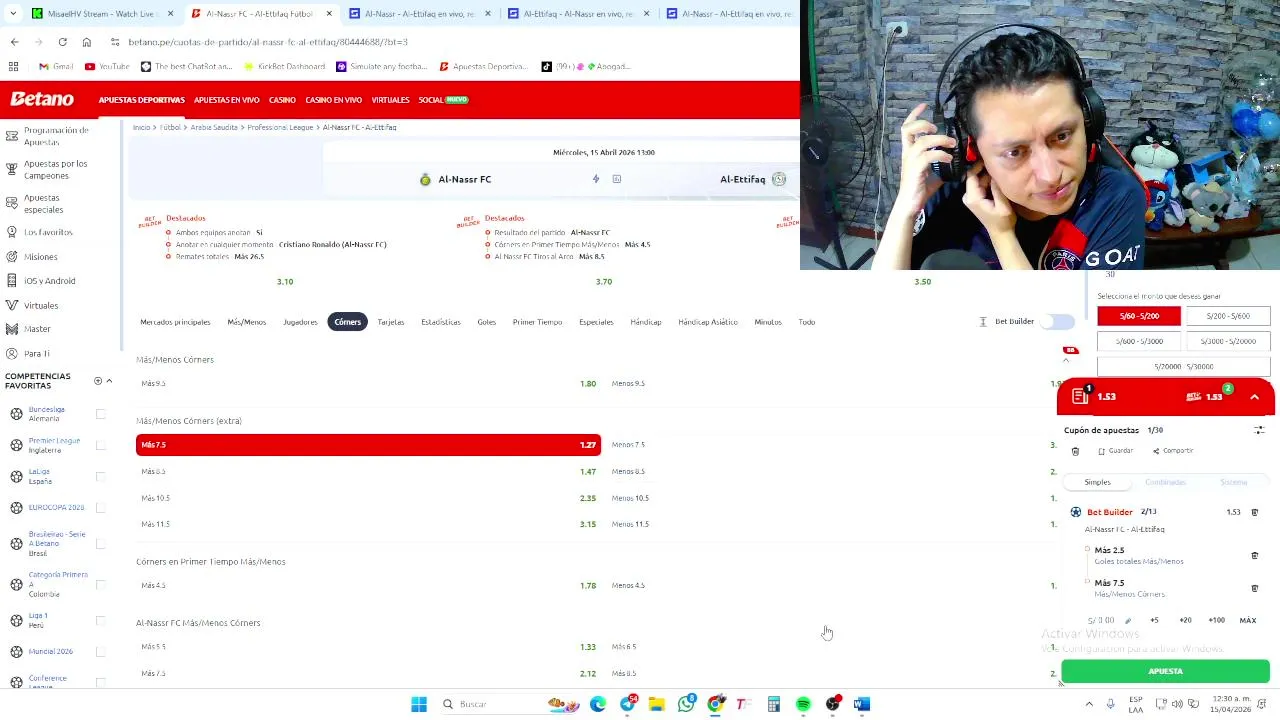Show hidden system tray icons

[x=1089, y=704]
